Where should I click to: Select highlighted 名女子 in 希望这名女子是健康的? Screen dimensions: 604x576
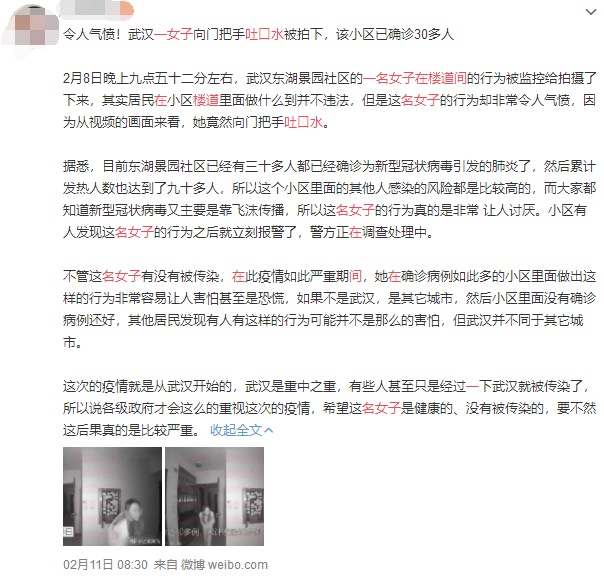pos(381,408)
